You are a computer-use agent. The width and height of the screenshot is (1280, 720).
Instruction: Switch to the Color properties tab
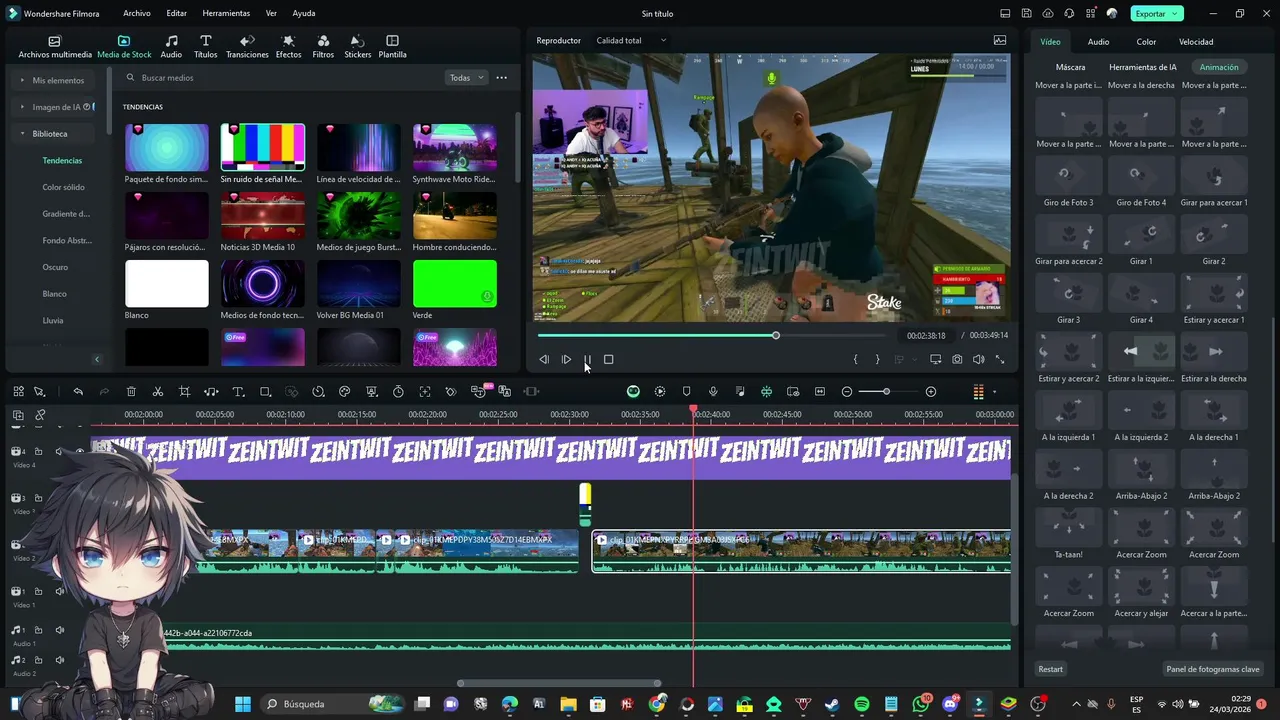tap(1146, 42)
